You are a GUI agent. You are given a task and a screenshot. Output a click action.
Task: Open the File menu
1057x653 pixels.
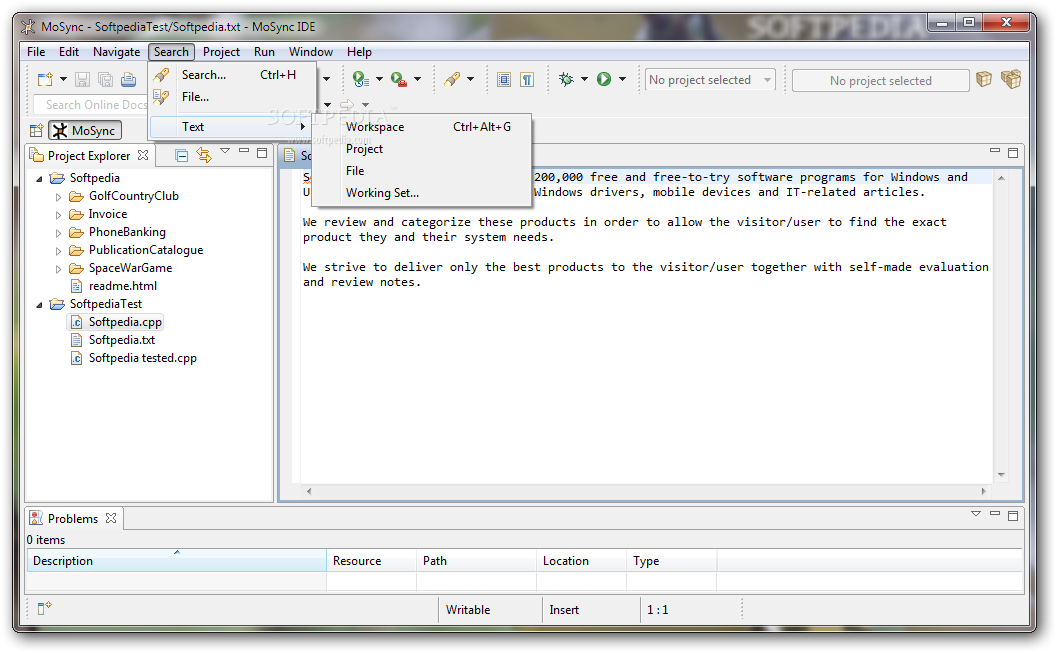[36, 52]
